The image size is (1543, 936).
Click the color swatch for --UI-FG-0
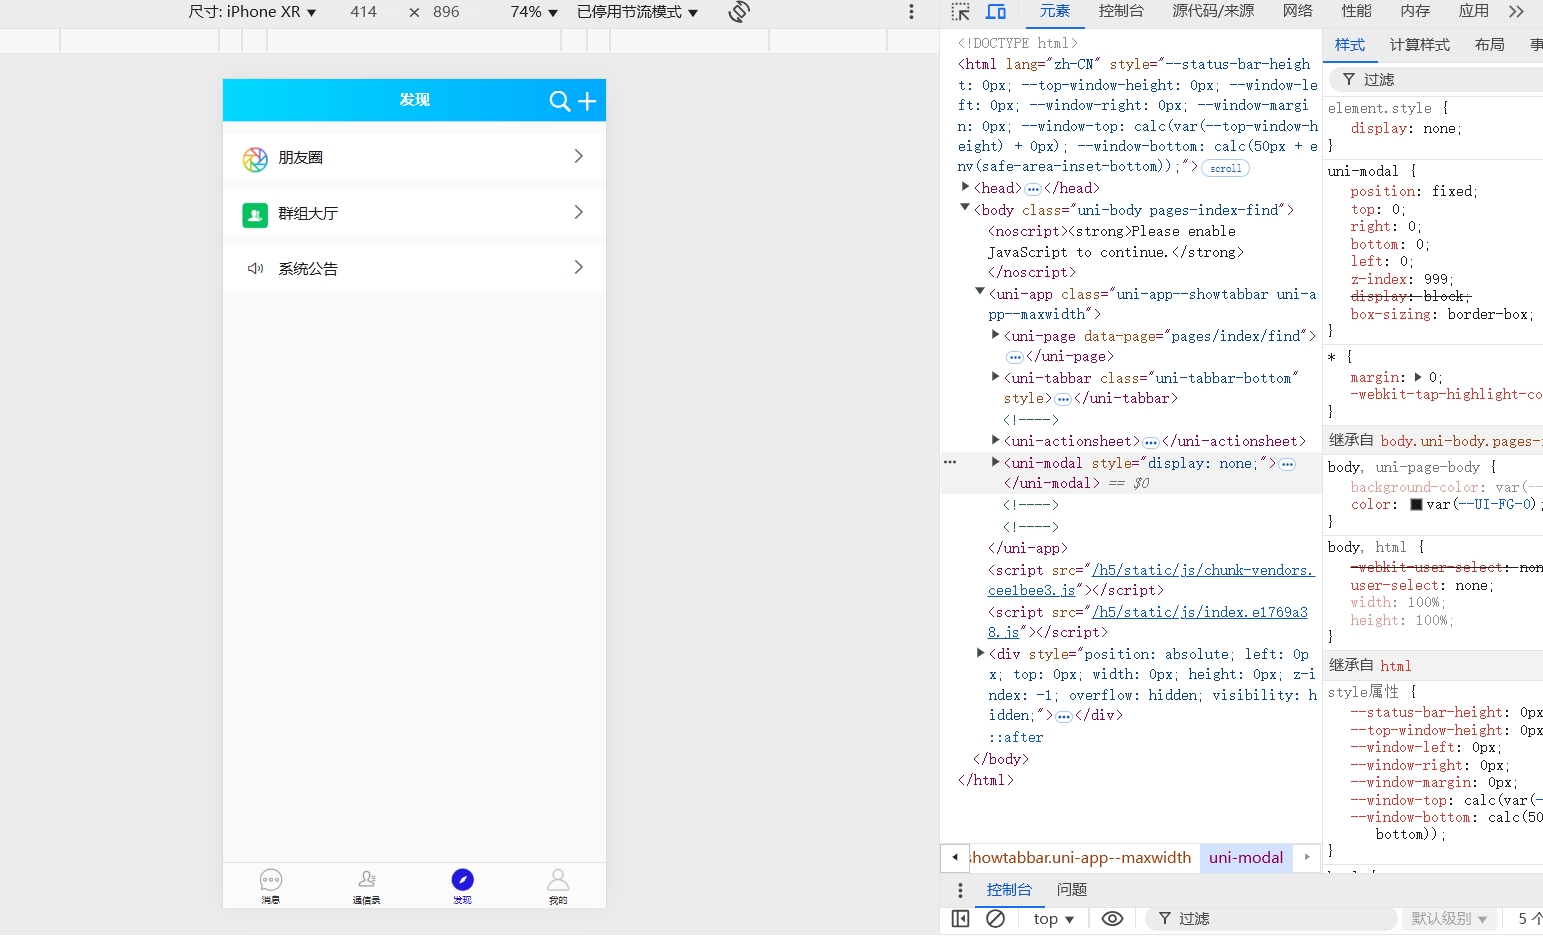1416,504
